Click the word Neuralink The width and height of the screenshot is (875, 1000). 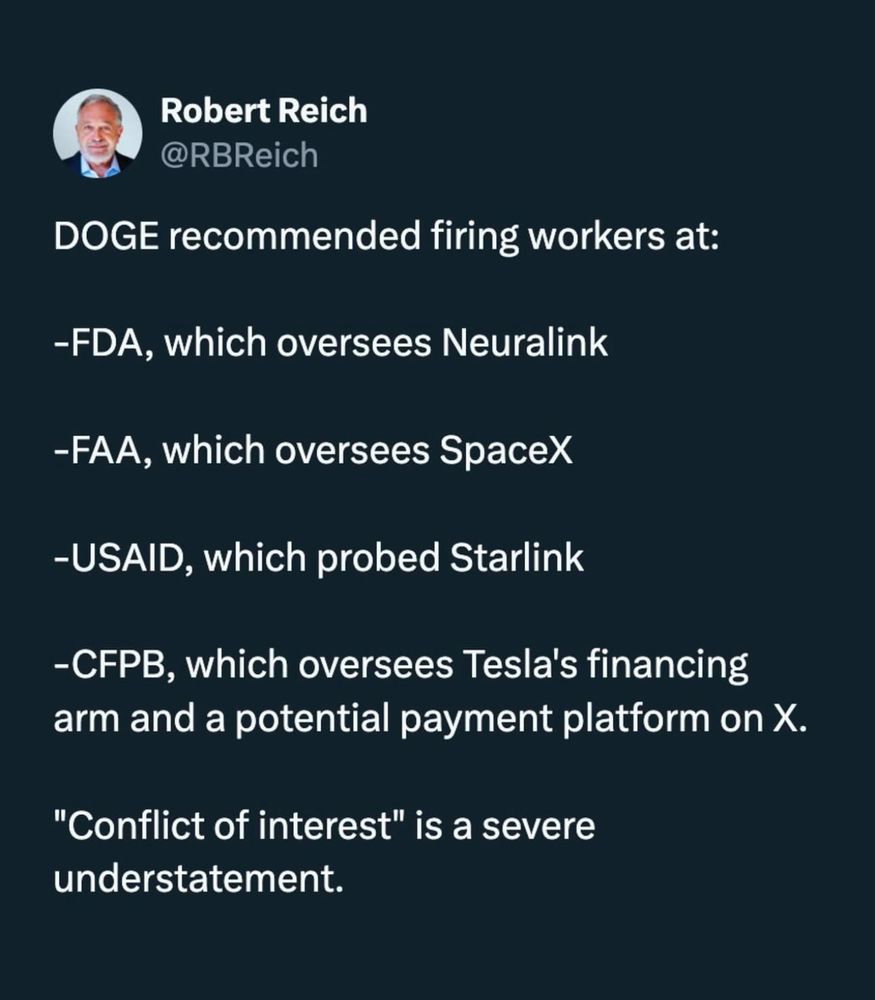524,342
